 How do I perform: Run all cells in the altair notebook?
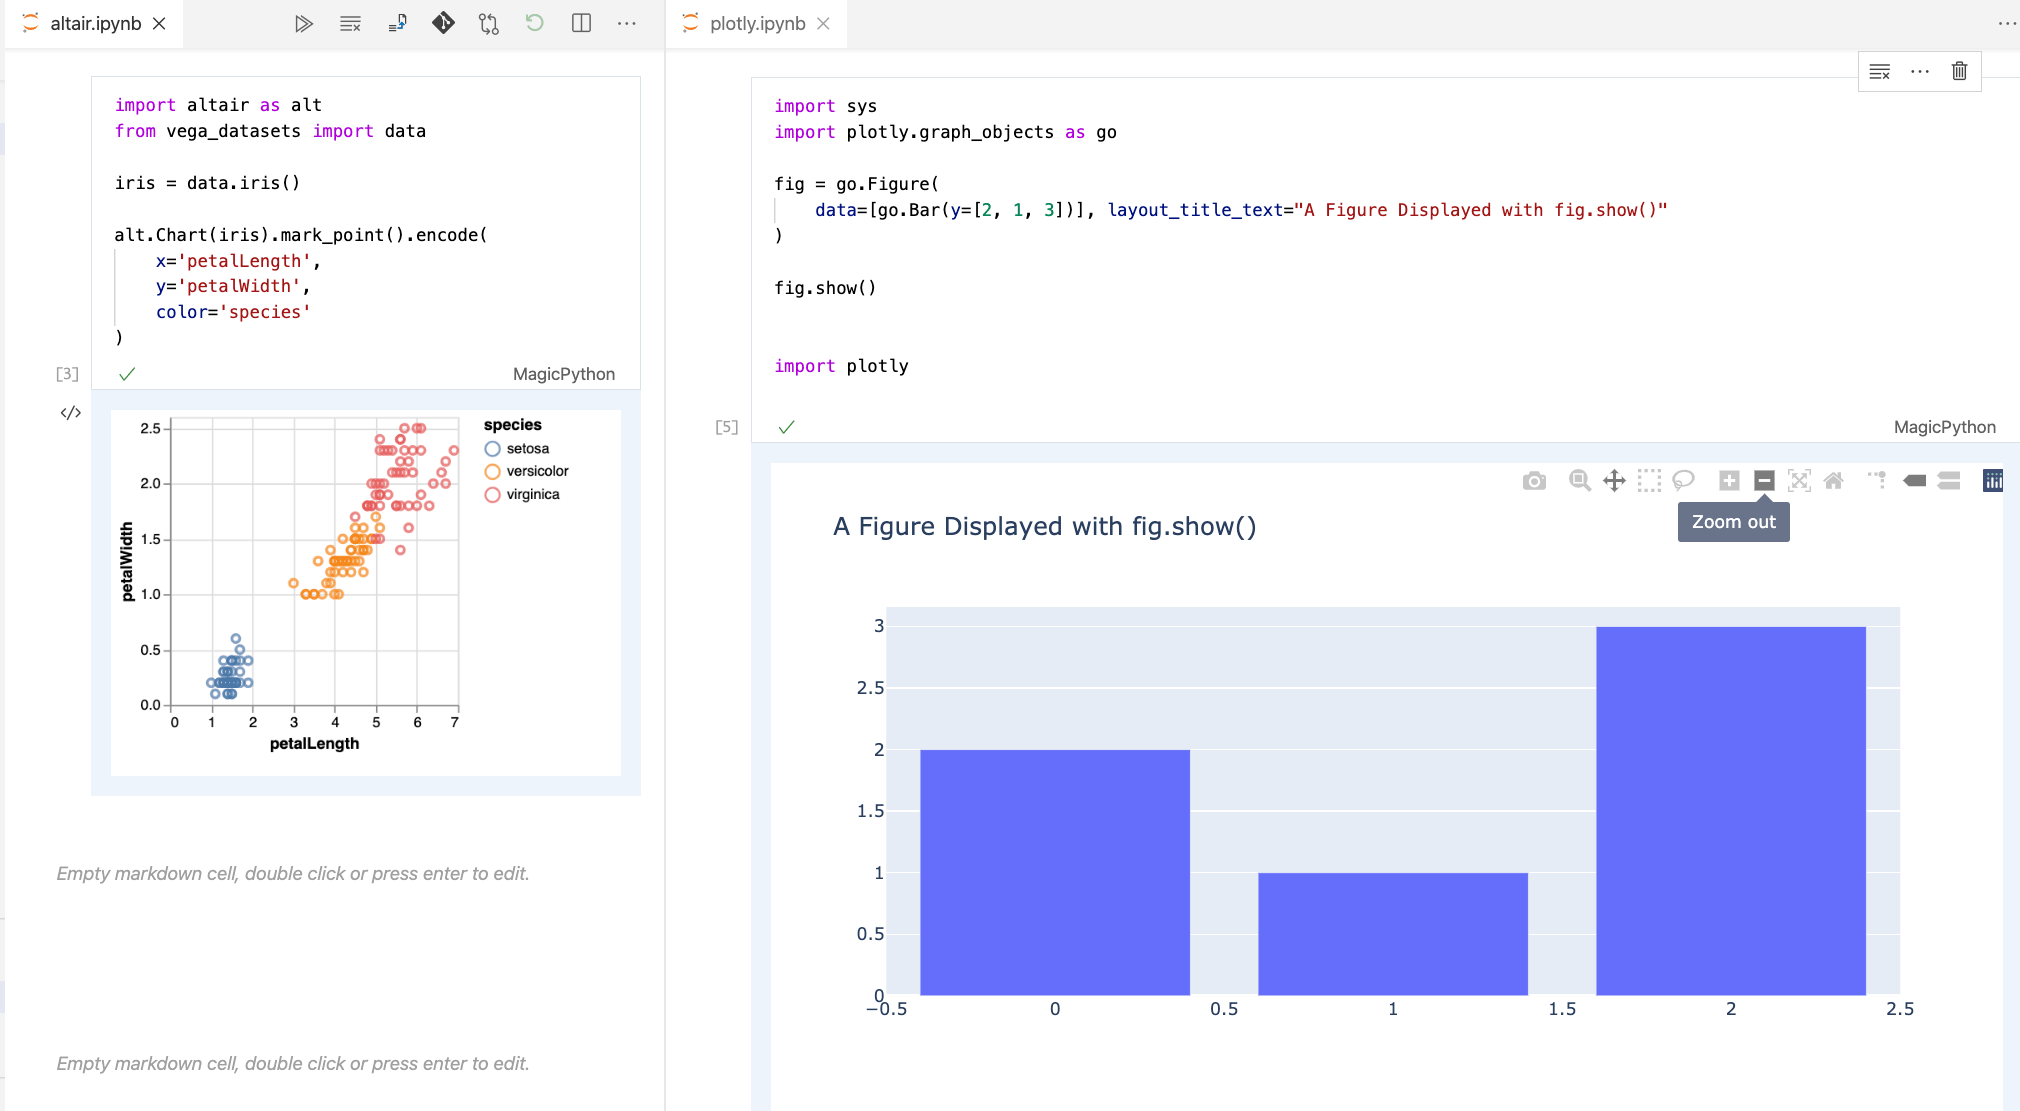click(305, 23)
